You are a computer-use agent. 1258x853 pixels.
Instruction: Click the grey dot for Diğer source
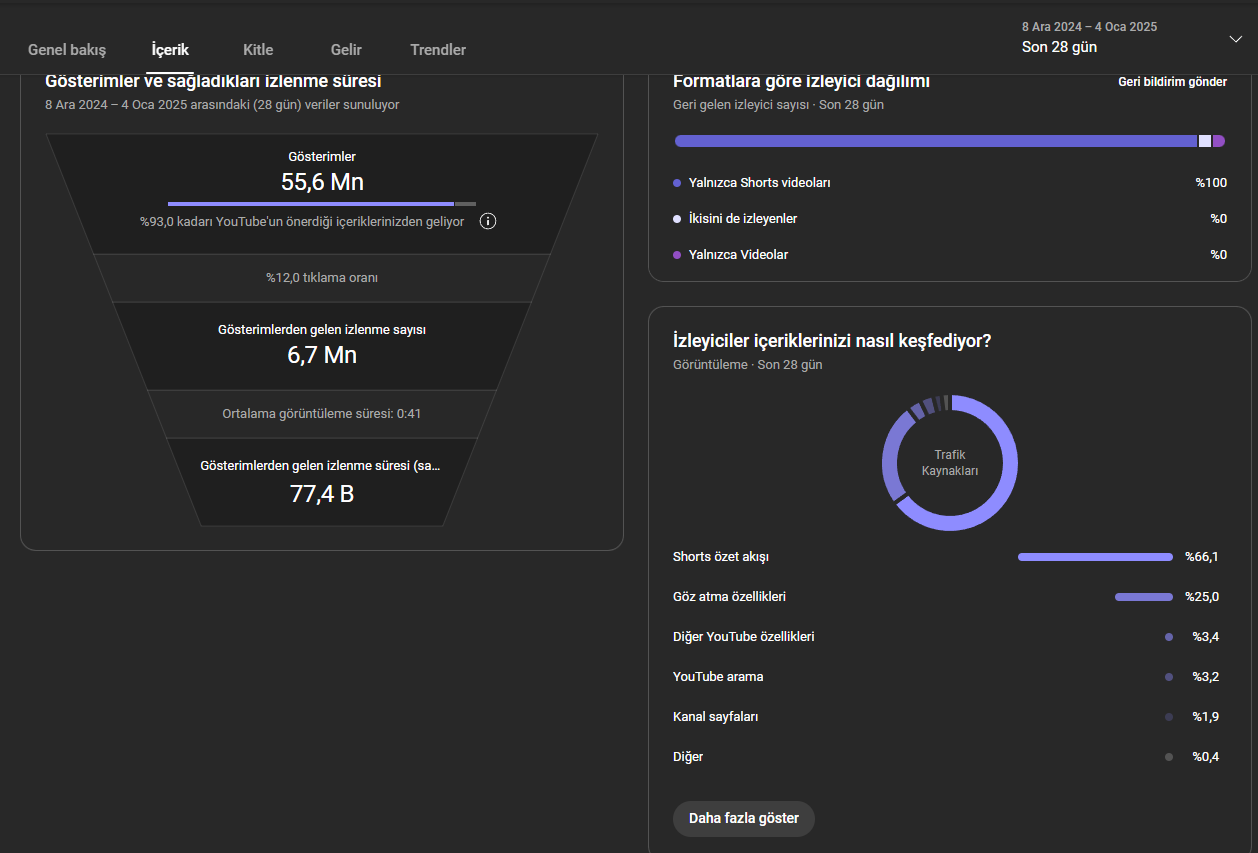click(x=1169, y=757)
